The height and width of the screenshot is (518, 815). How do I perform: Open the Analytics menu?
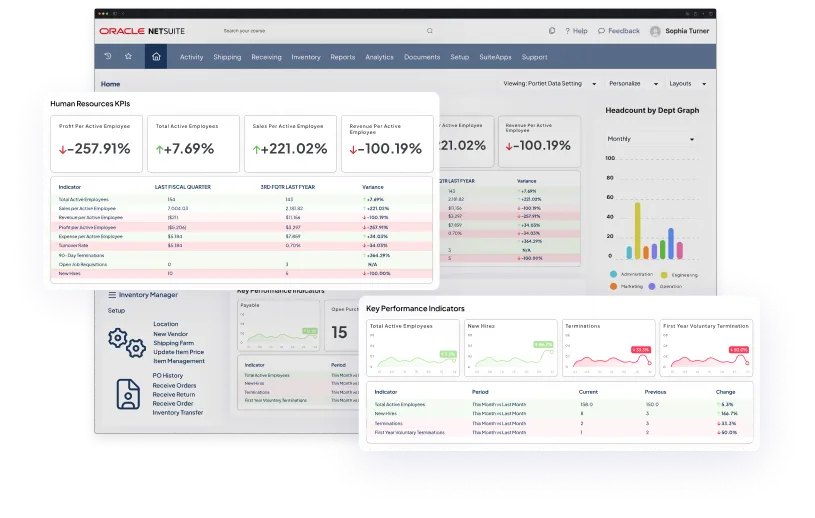pyautogui.click(x=379, y=57)
